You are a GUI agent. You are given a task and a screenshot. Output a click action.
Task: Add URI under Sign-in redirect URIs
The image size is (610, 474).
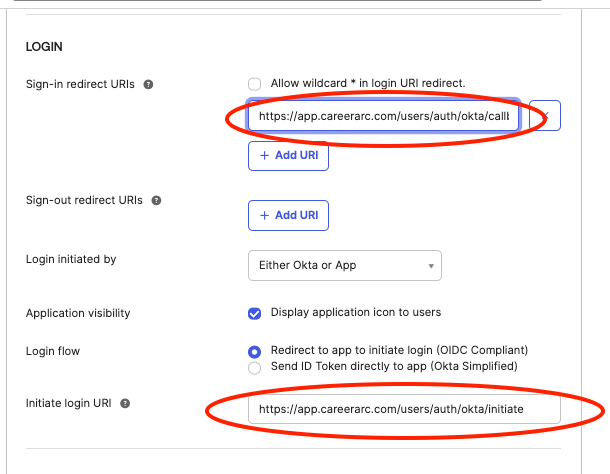(288, 156)
